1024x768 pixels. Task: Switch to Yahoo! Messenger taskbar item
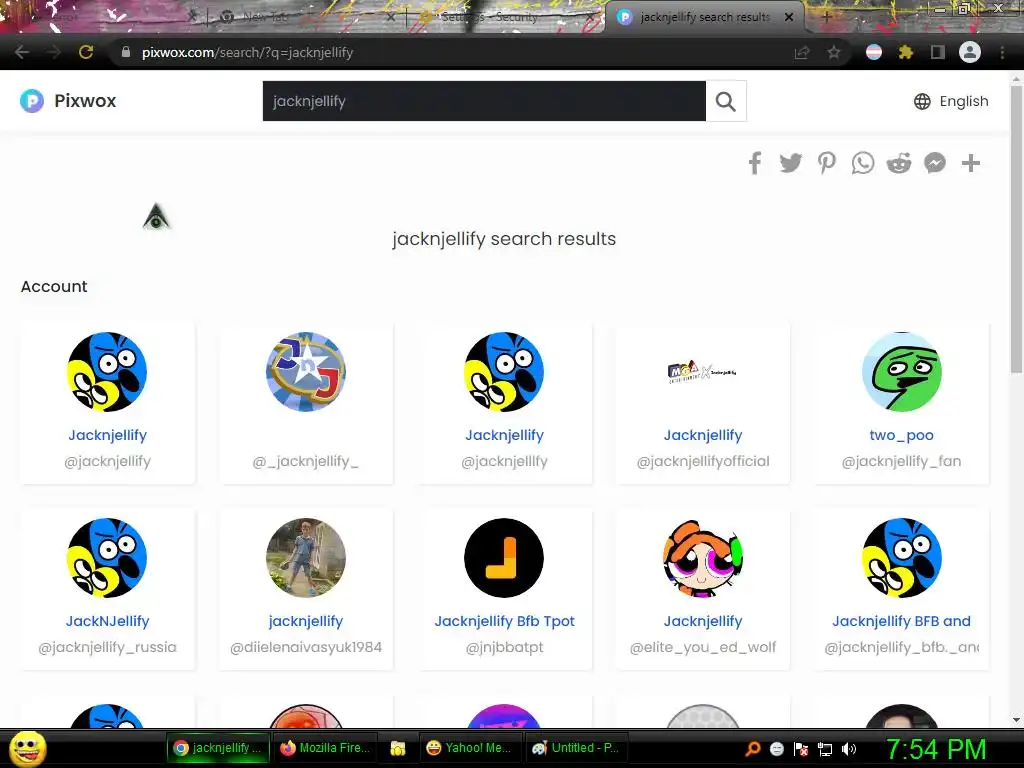pyautogui.click(x=468, y=748)
